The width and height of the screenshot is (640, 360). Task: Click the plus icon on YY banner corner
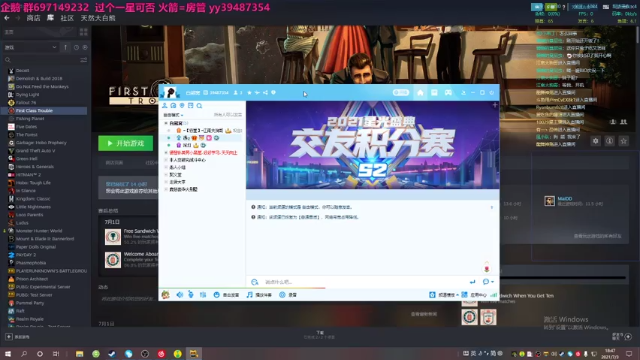pyautogui.click(x=495, y=105)
